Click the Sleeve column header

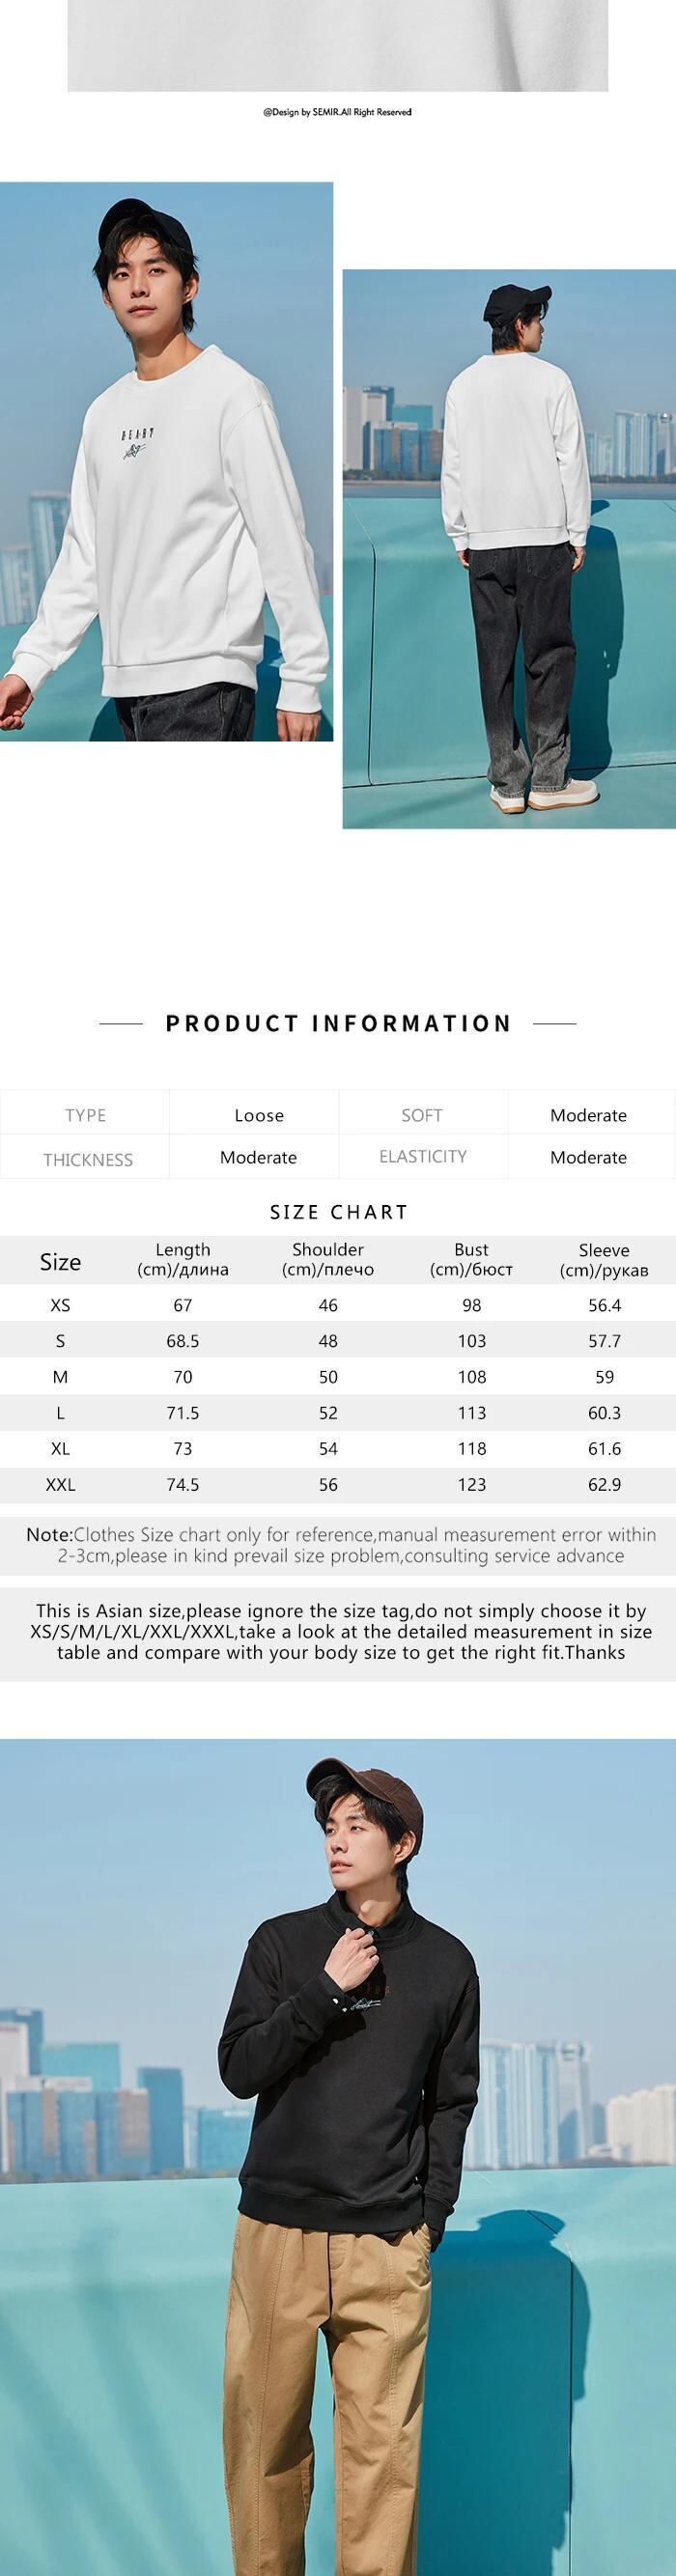click(x=604, y=1260)
